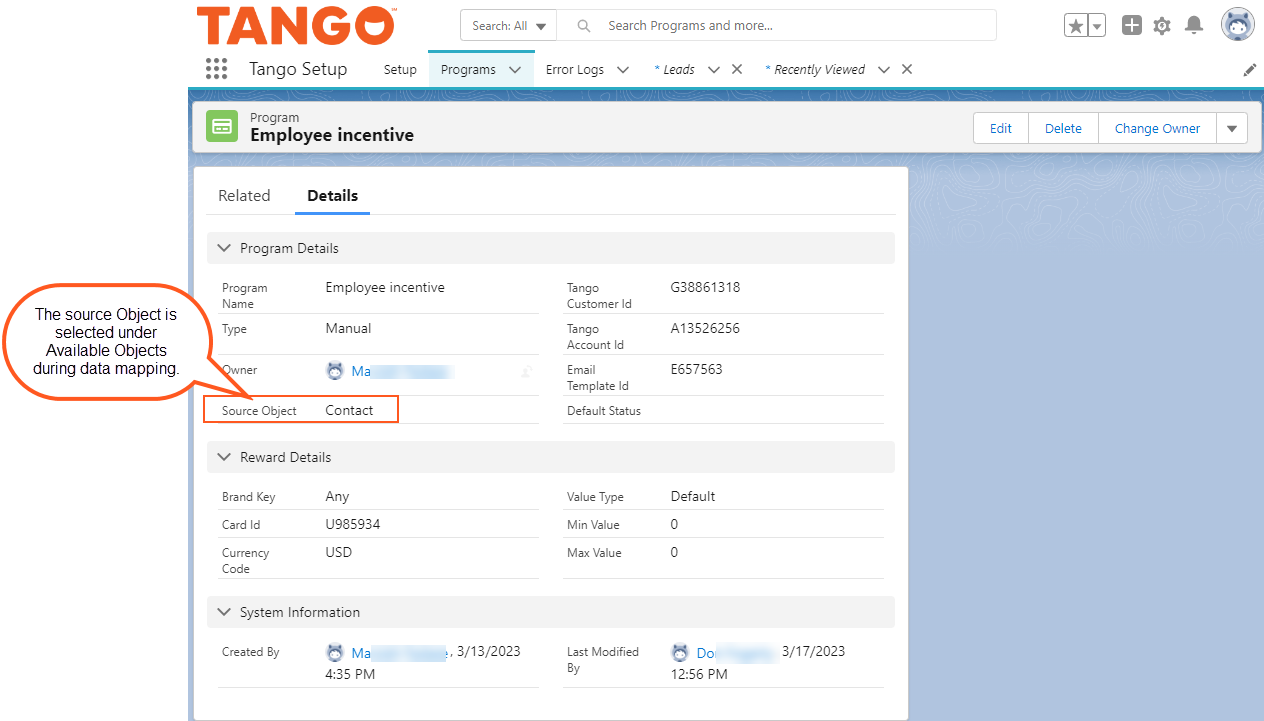
Task: Click the favorites star icon
Action: (x=1077, y=25)
